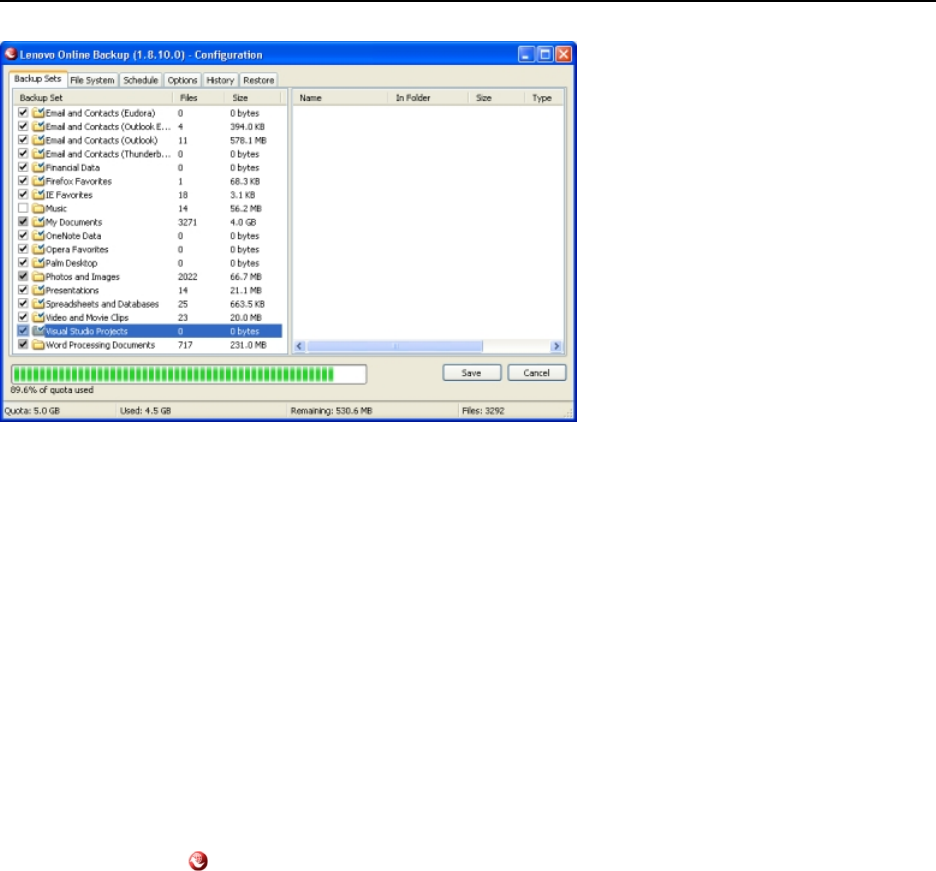Select the Palm Desktop row label
Viewport: 936px width, 871px height.
tap(71, 263)
